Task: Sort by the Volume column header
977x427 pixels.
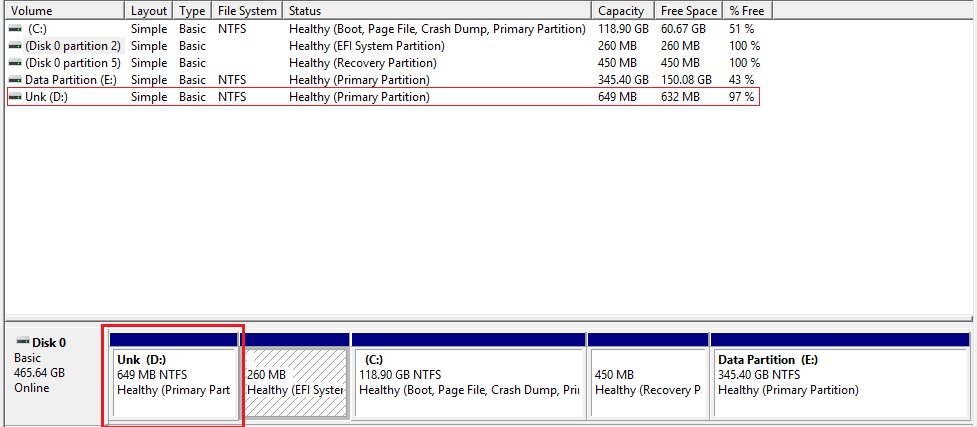Action: point(65,11)
